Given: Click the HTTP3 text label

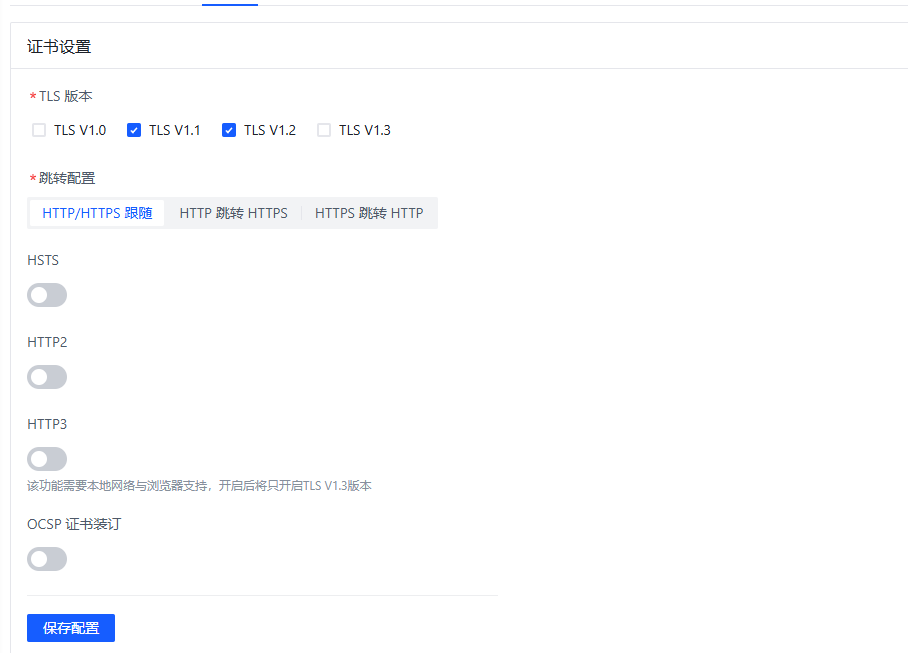Looking at the screenshot, I should 47,425.
